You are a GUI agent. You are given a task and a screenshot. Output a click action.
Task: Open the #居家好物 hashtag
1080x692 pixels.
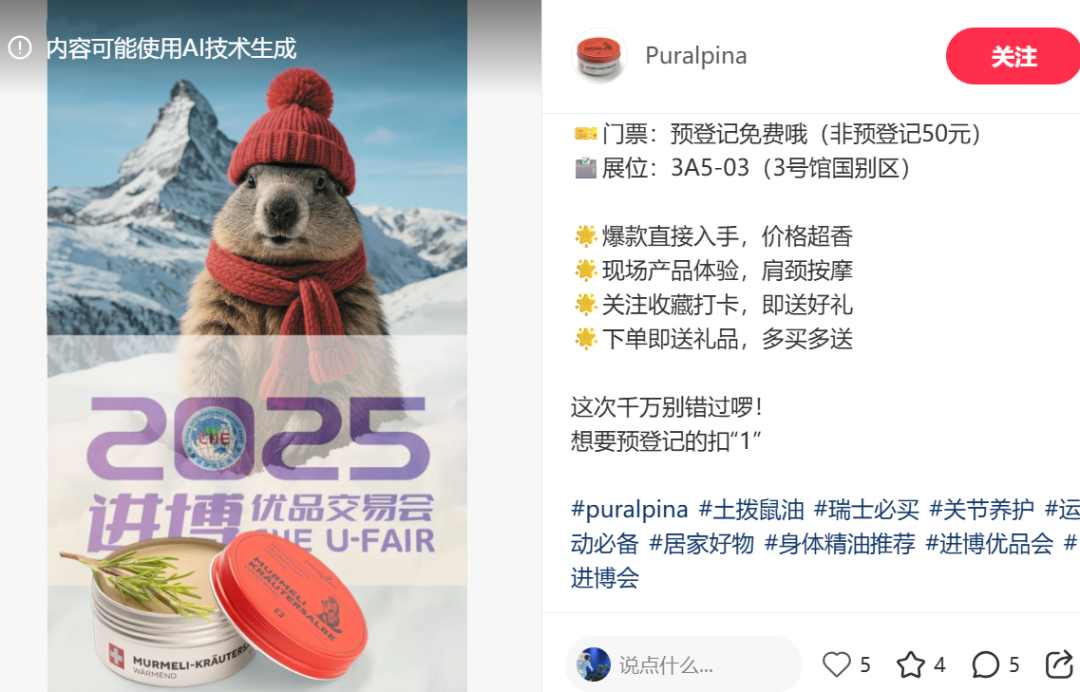coord(702,544)
